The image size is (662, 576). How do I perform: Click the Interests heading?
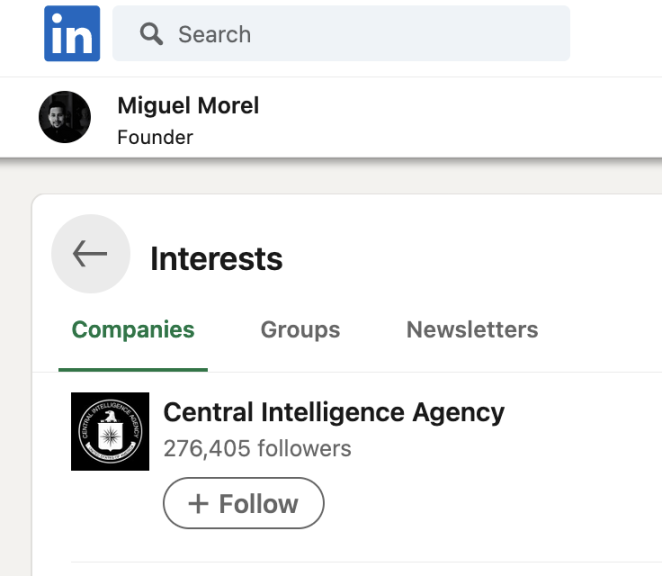pyautogui.click(x=216, y=259)
